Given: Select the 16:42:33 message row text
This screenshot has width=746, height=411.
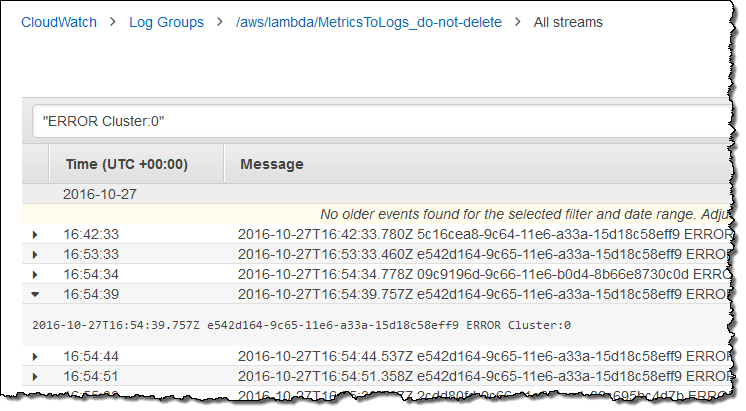Looking at the screenshot, I should point(480,234).
